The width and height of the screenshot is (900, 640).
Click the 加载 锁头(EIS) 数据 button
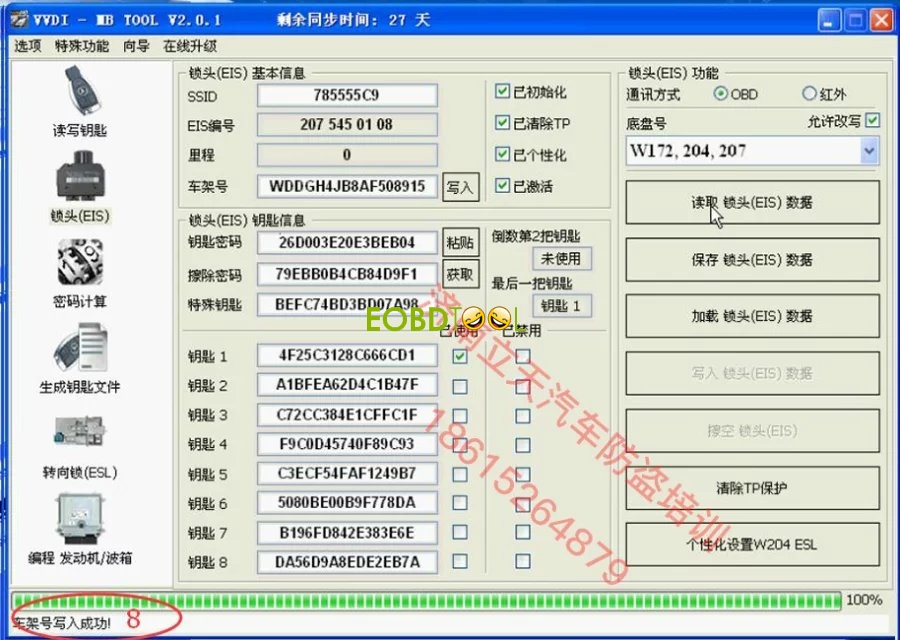752,316
